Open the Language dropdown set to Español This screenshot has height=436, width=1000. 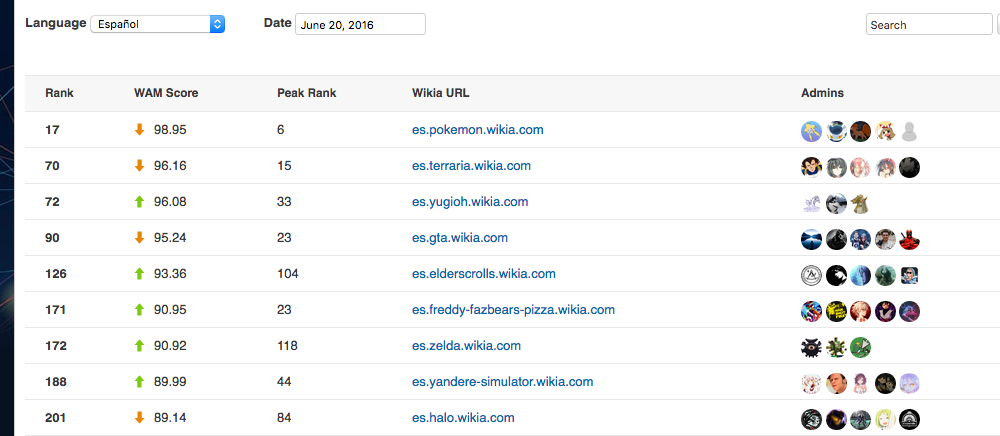coord(158,25)
